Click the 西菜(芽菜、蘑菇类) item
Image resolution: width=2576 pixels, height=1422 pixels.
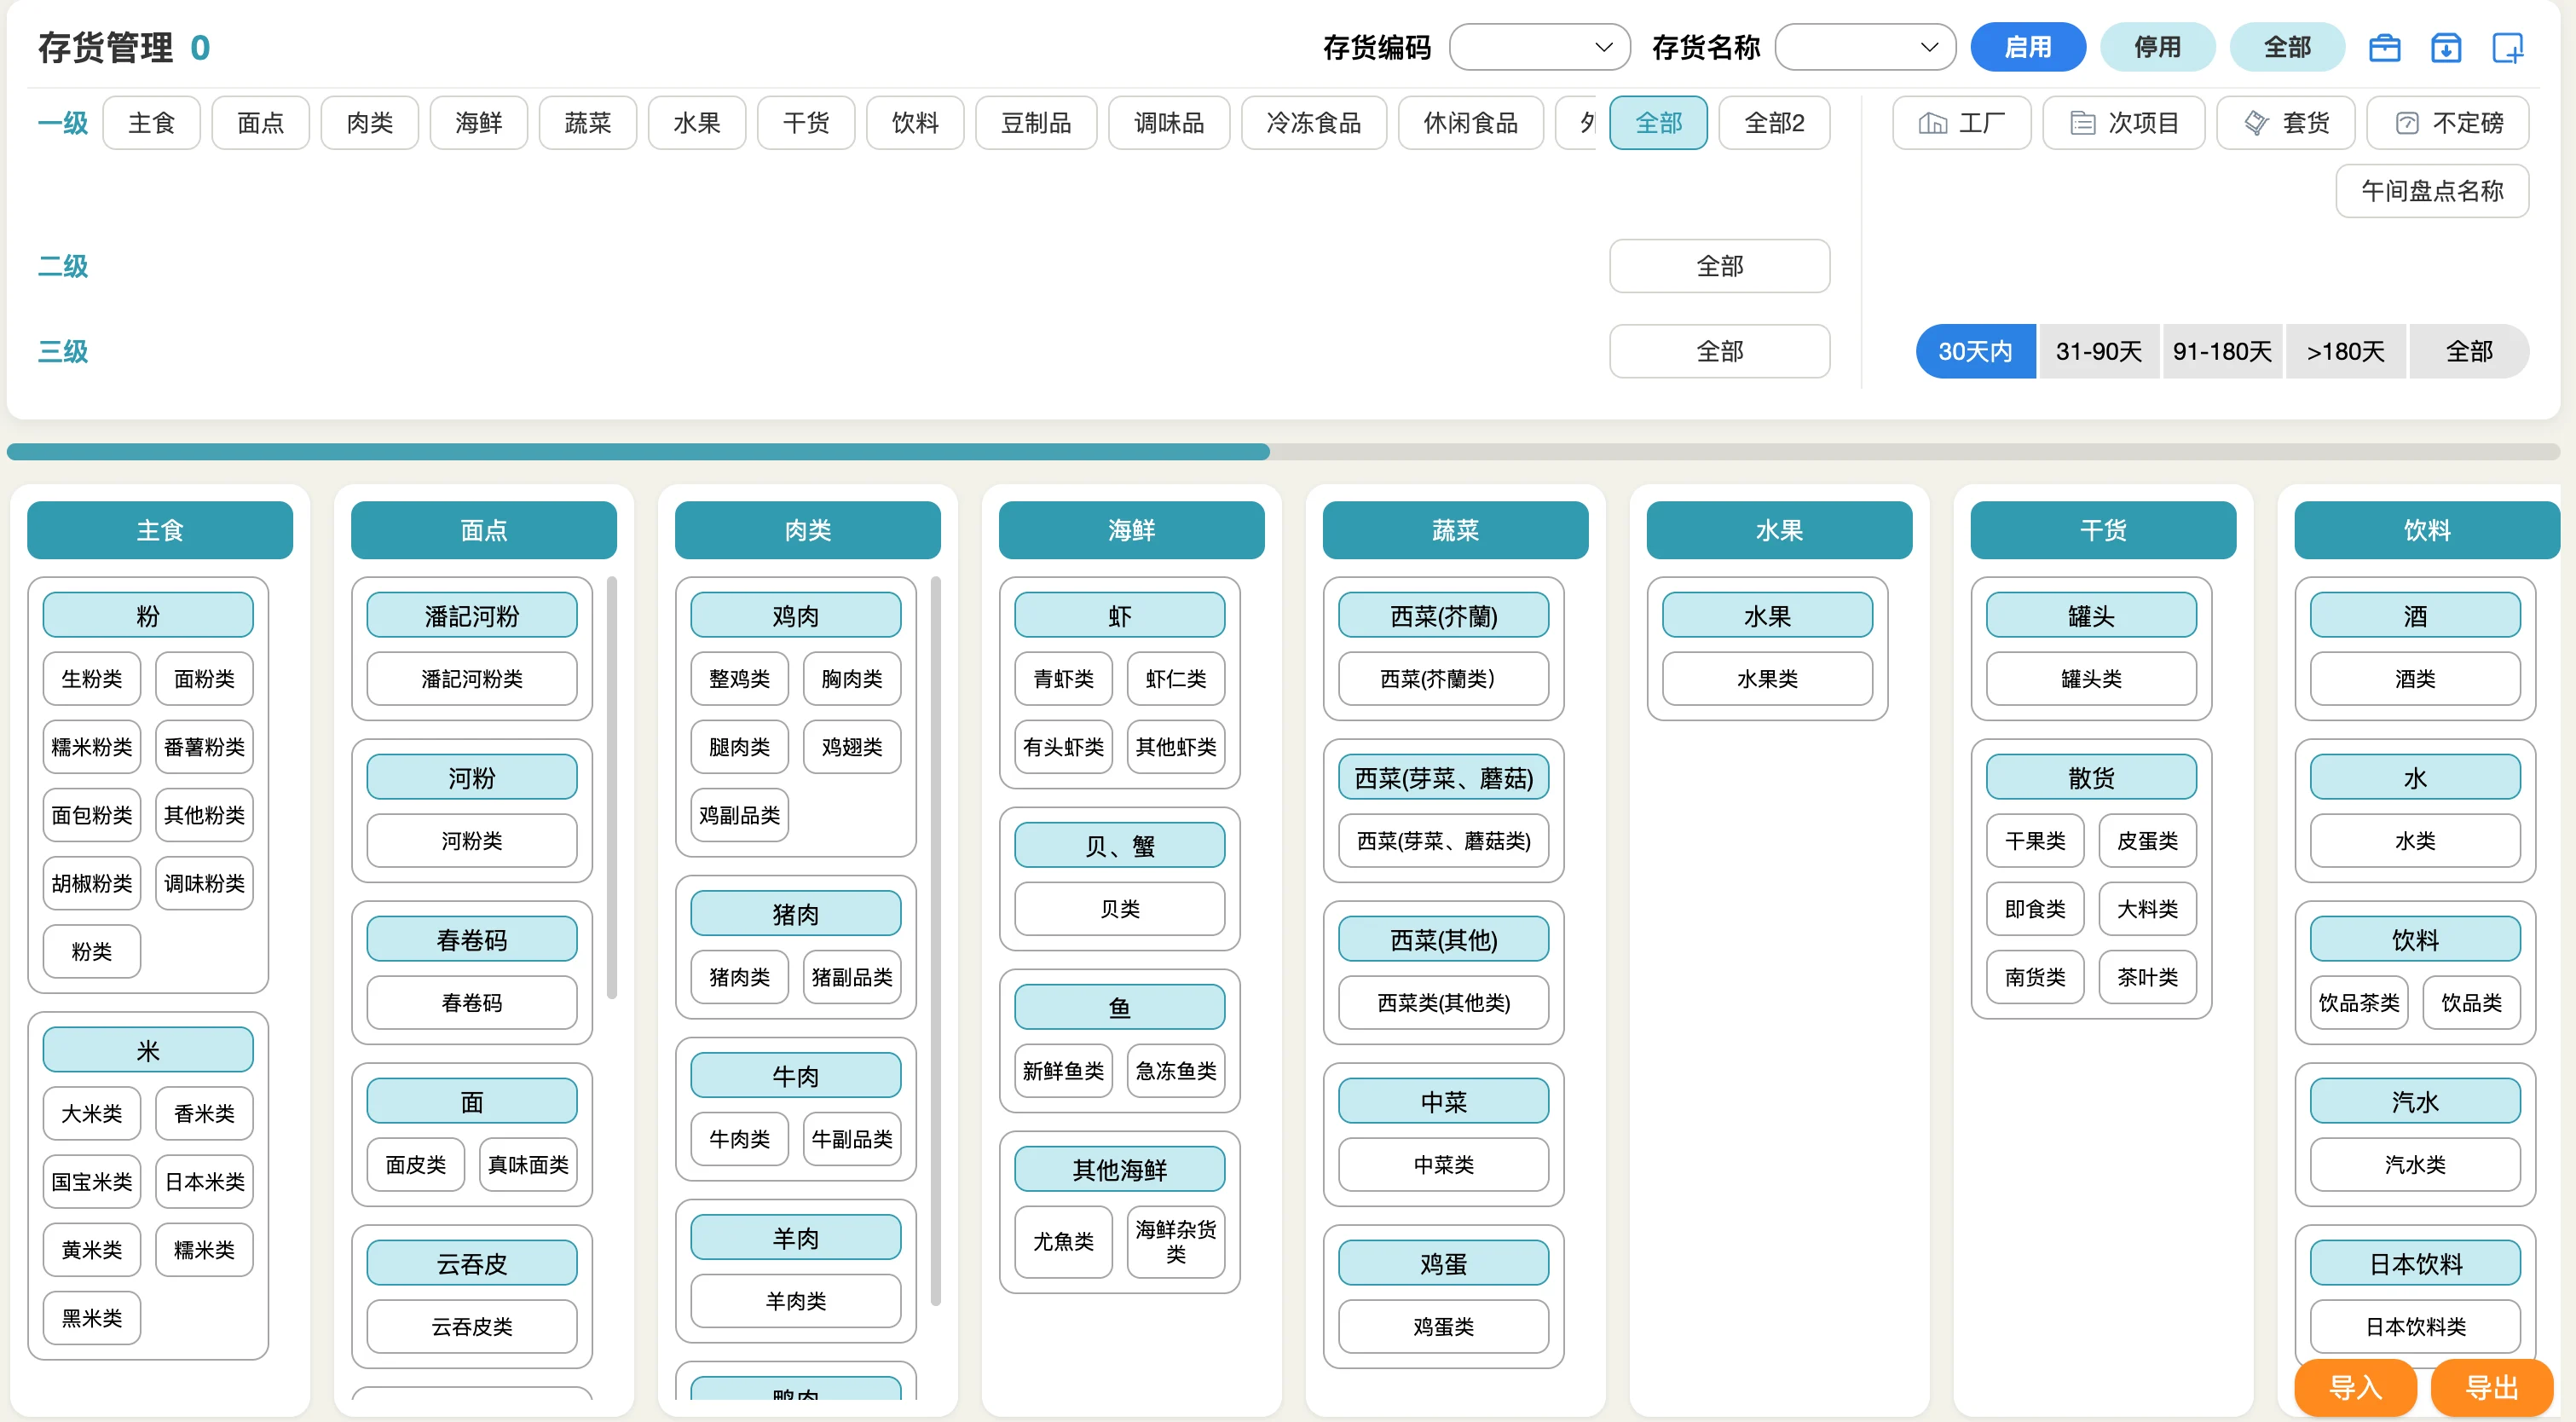coord(1444,841)
